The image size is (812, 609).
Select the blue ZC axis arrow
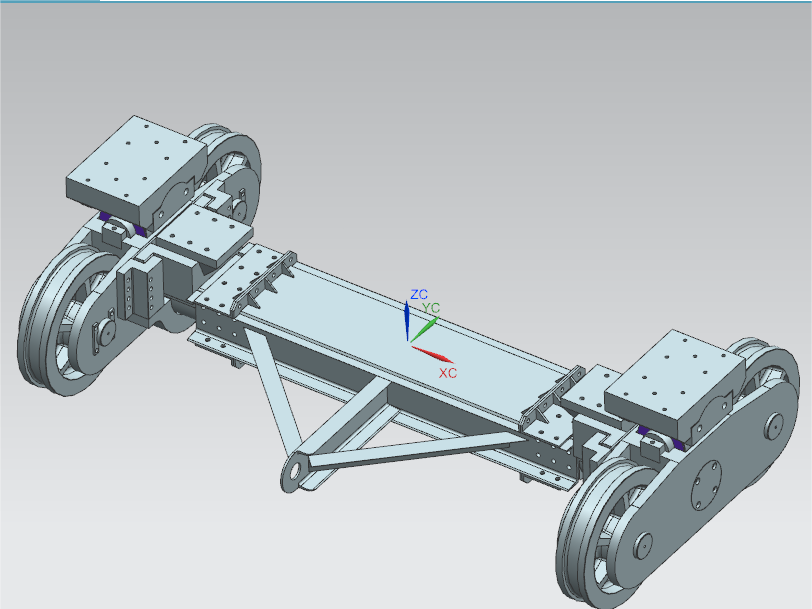[x=407, y=320]
